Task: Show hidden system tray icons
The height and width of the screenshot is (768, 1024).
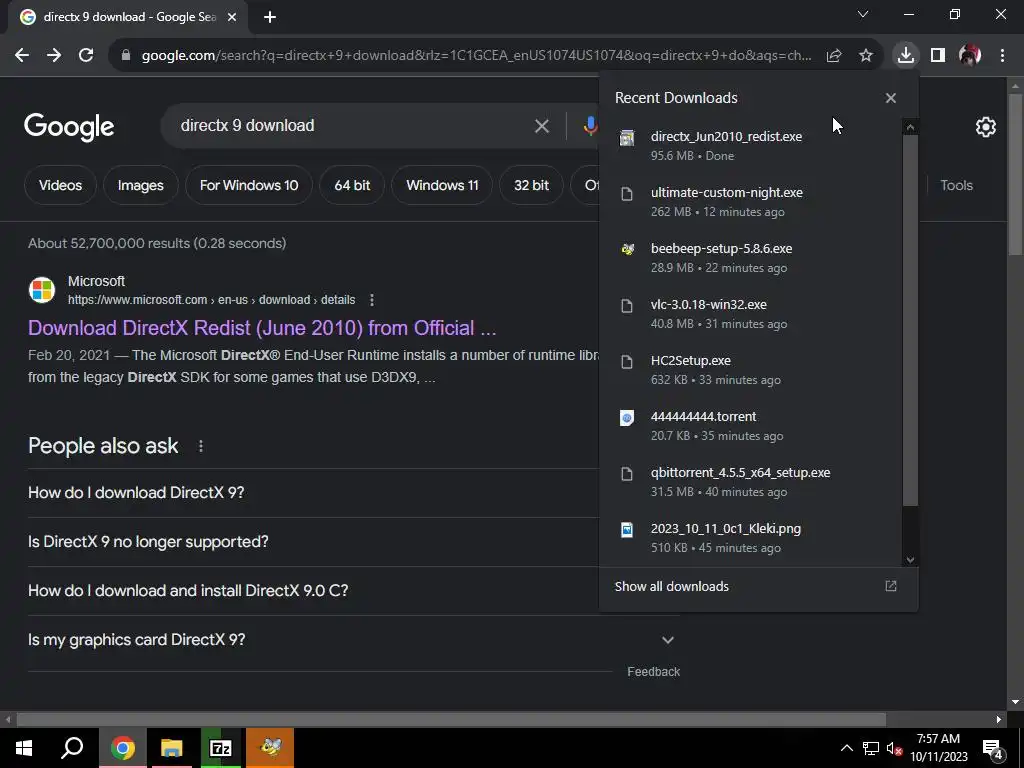Action: click(846, 748)
